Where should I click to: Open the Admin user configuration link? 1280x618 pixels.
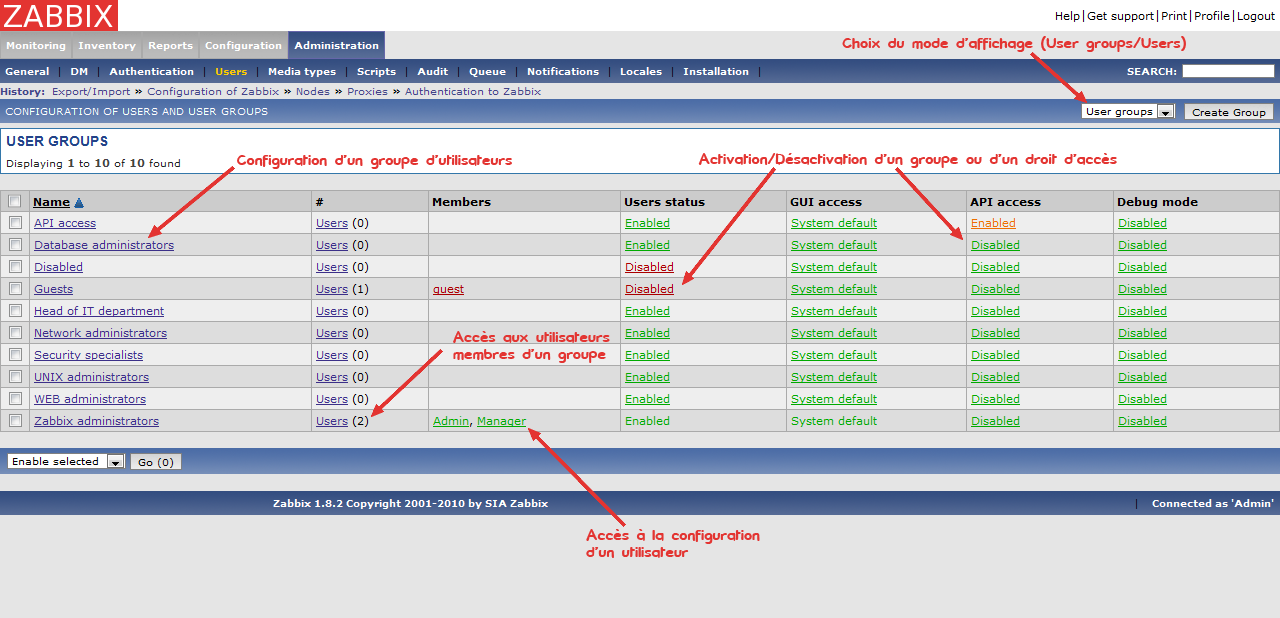coord(450,421)
